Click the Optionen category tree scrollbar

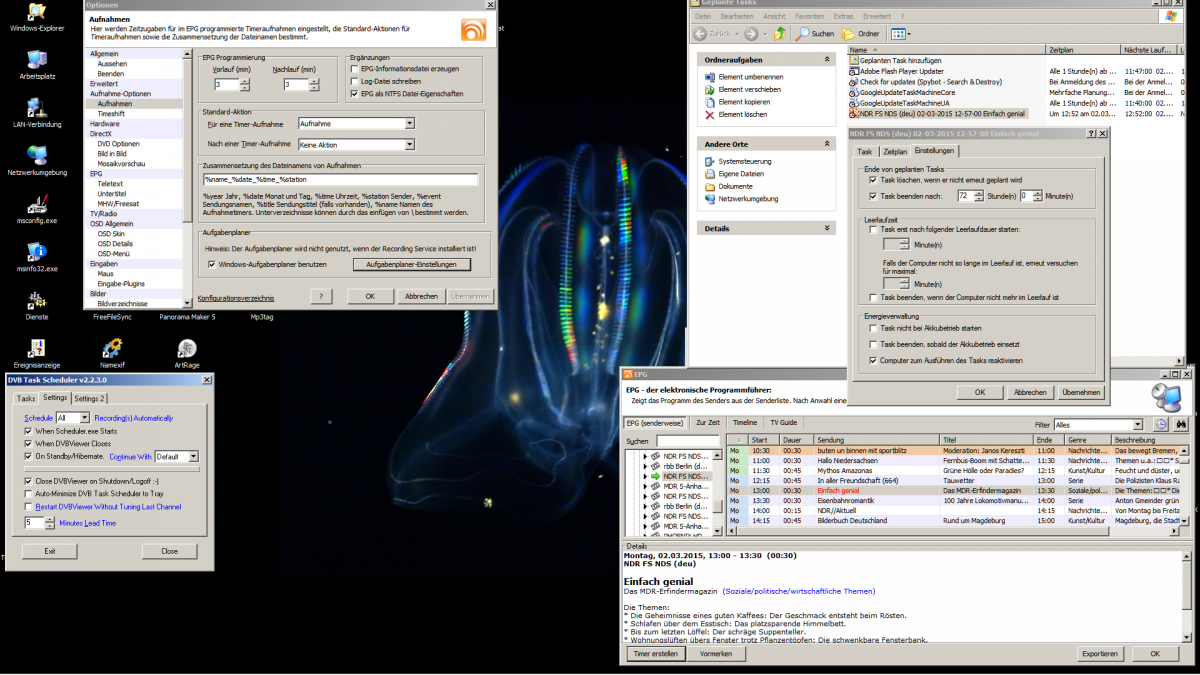pyautogui.click(x=187, y=177)
